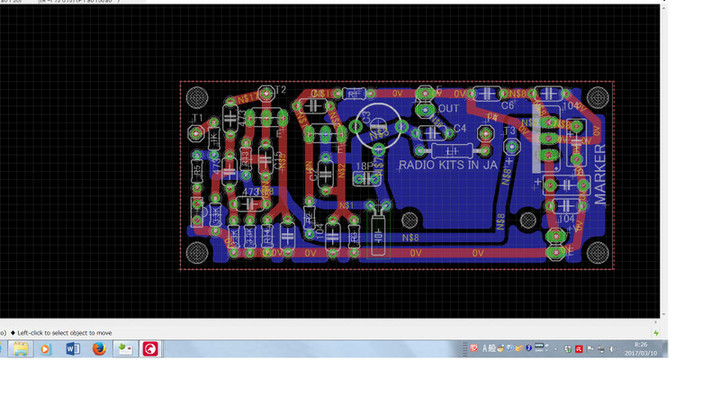
Task: Toggle the IME input mode indicator
Action: pyautogui.click(x=490, y=348)
